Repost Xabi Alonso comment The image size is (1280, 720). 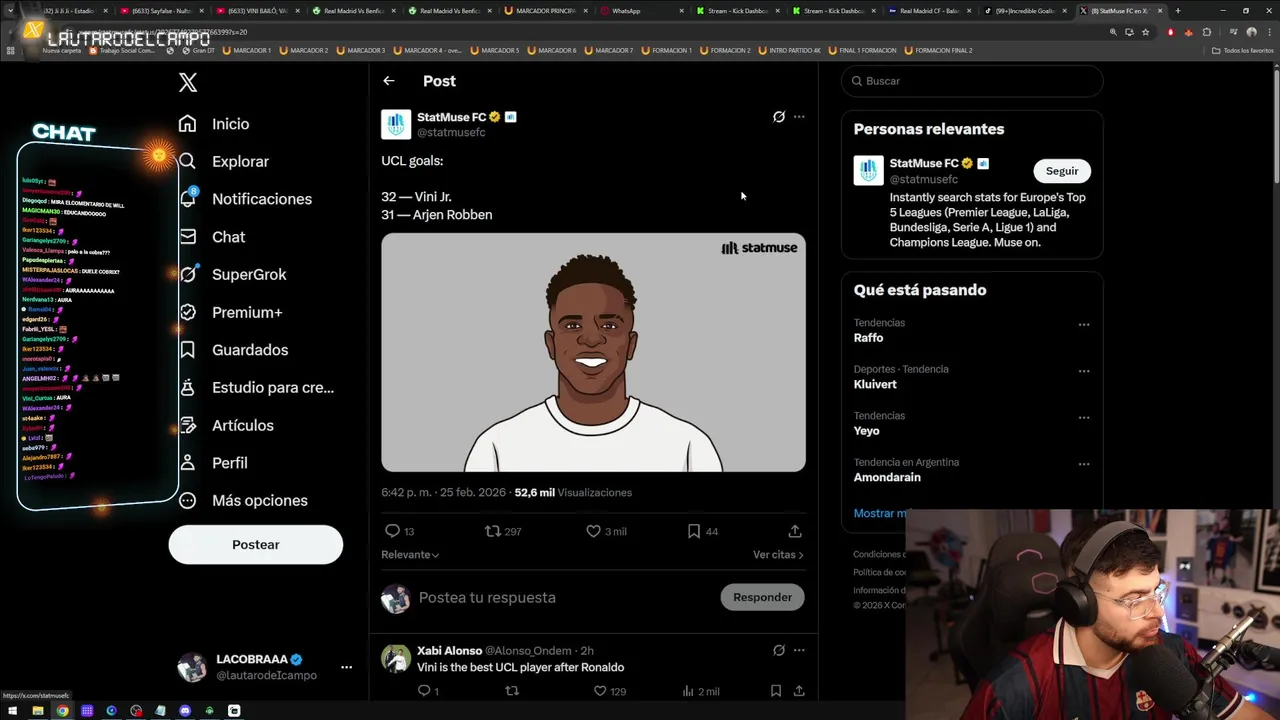tap(512, 691)
